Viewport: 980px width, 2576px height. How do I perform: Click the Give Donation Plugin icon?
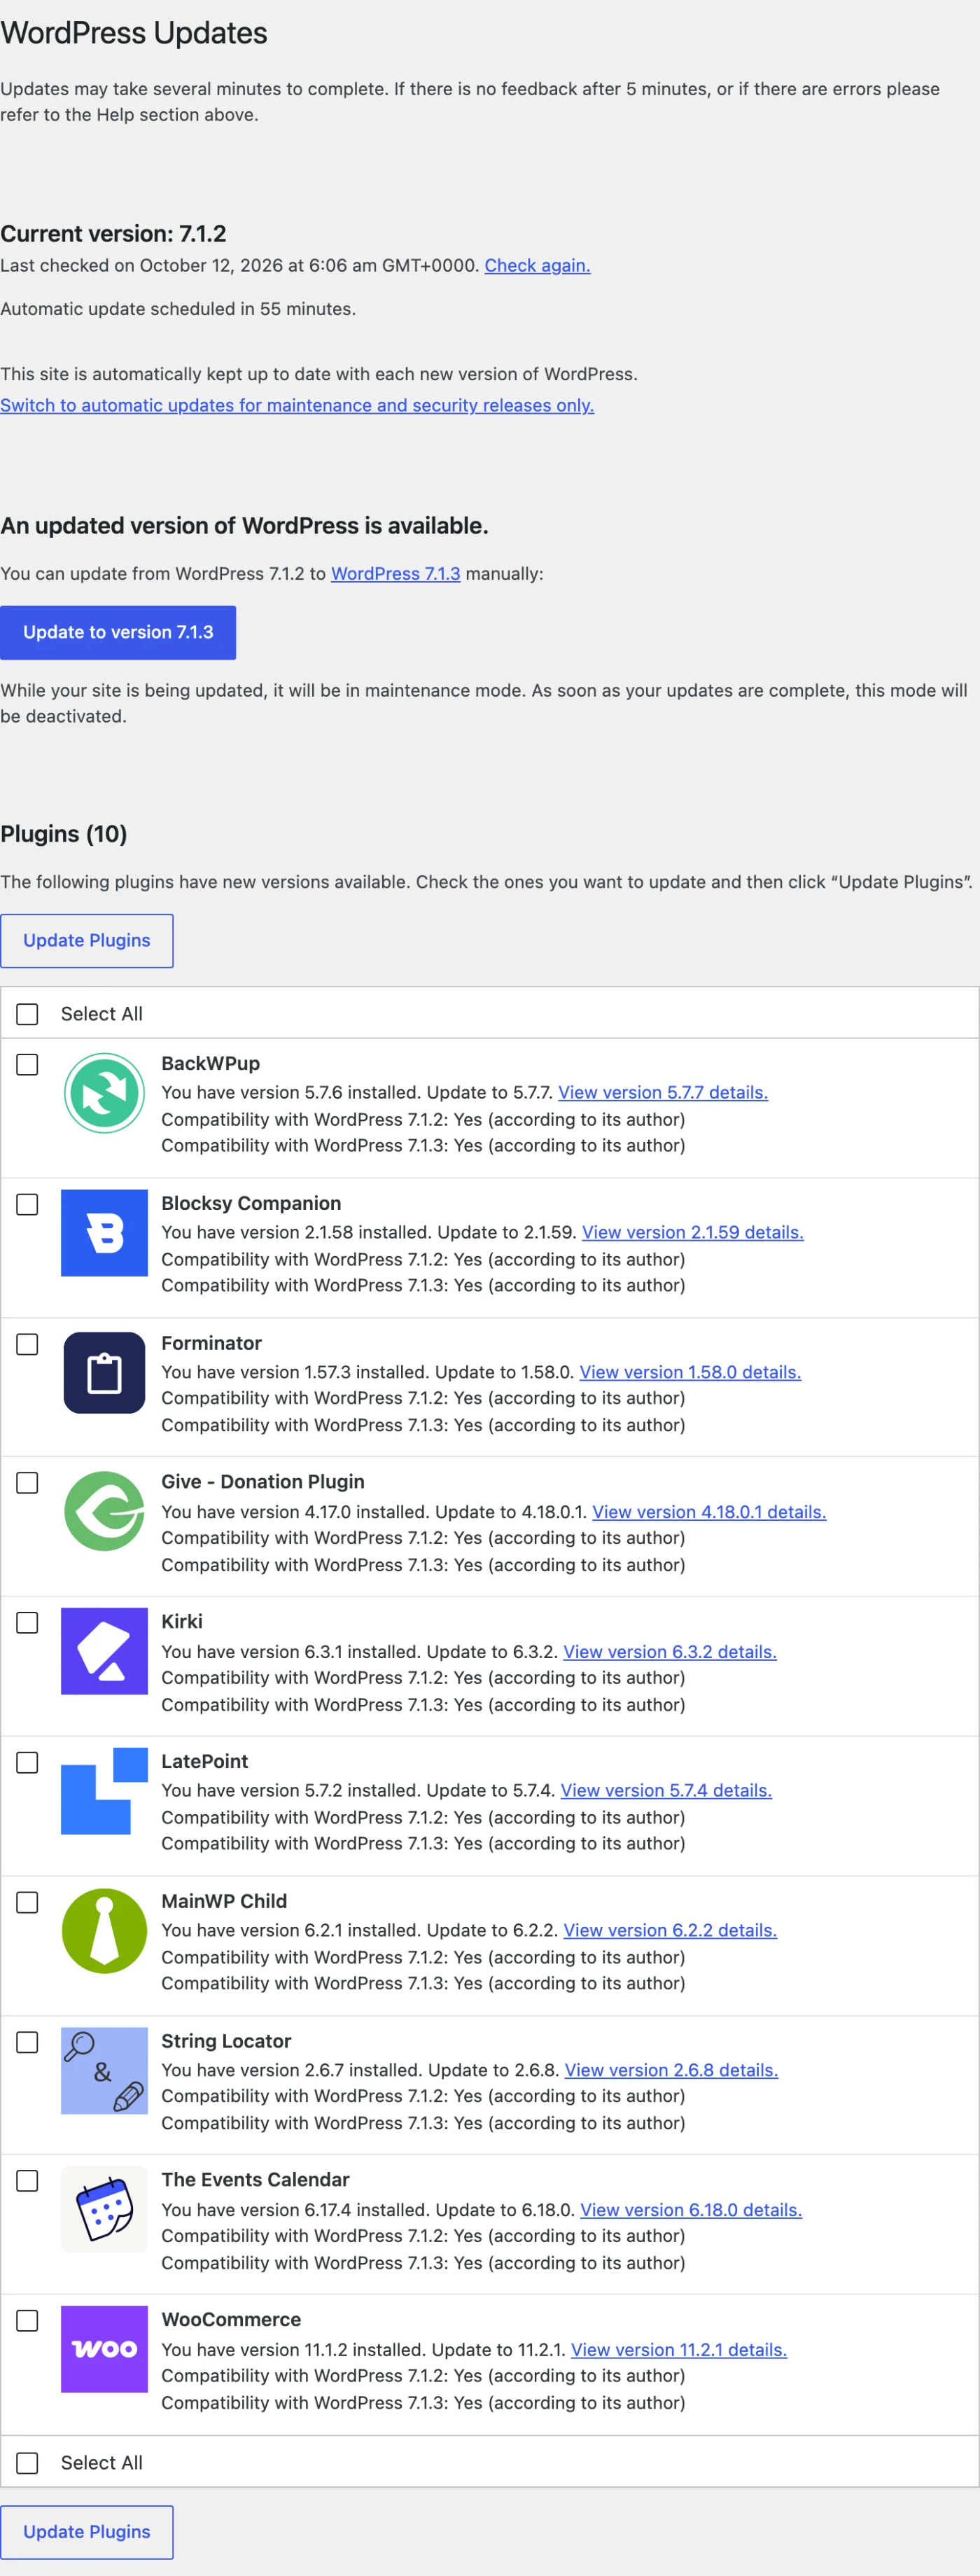coord(104,1511)
